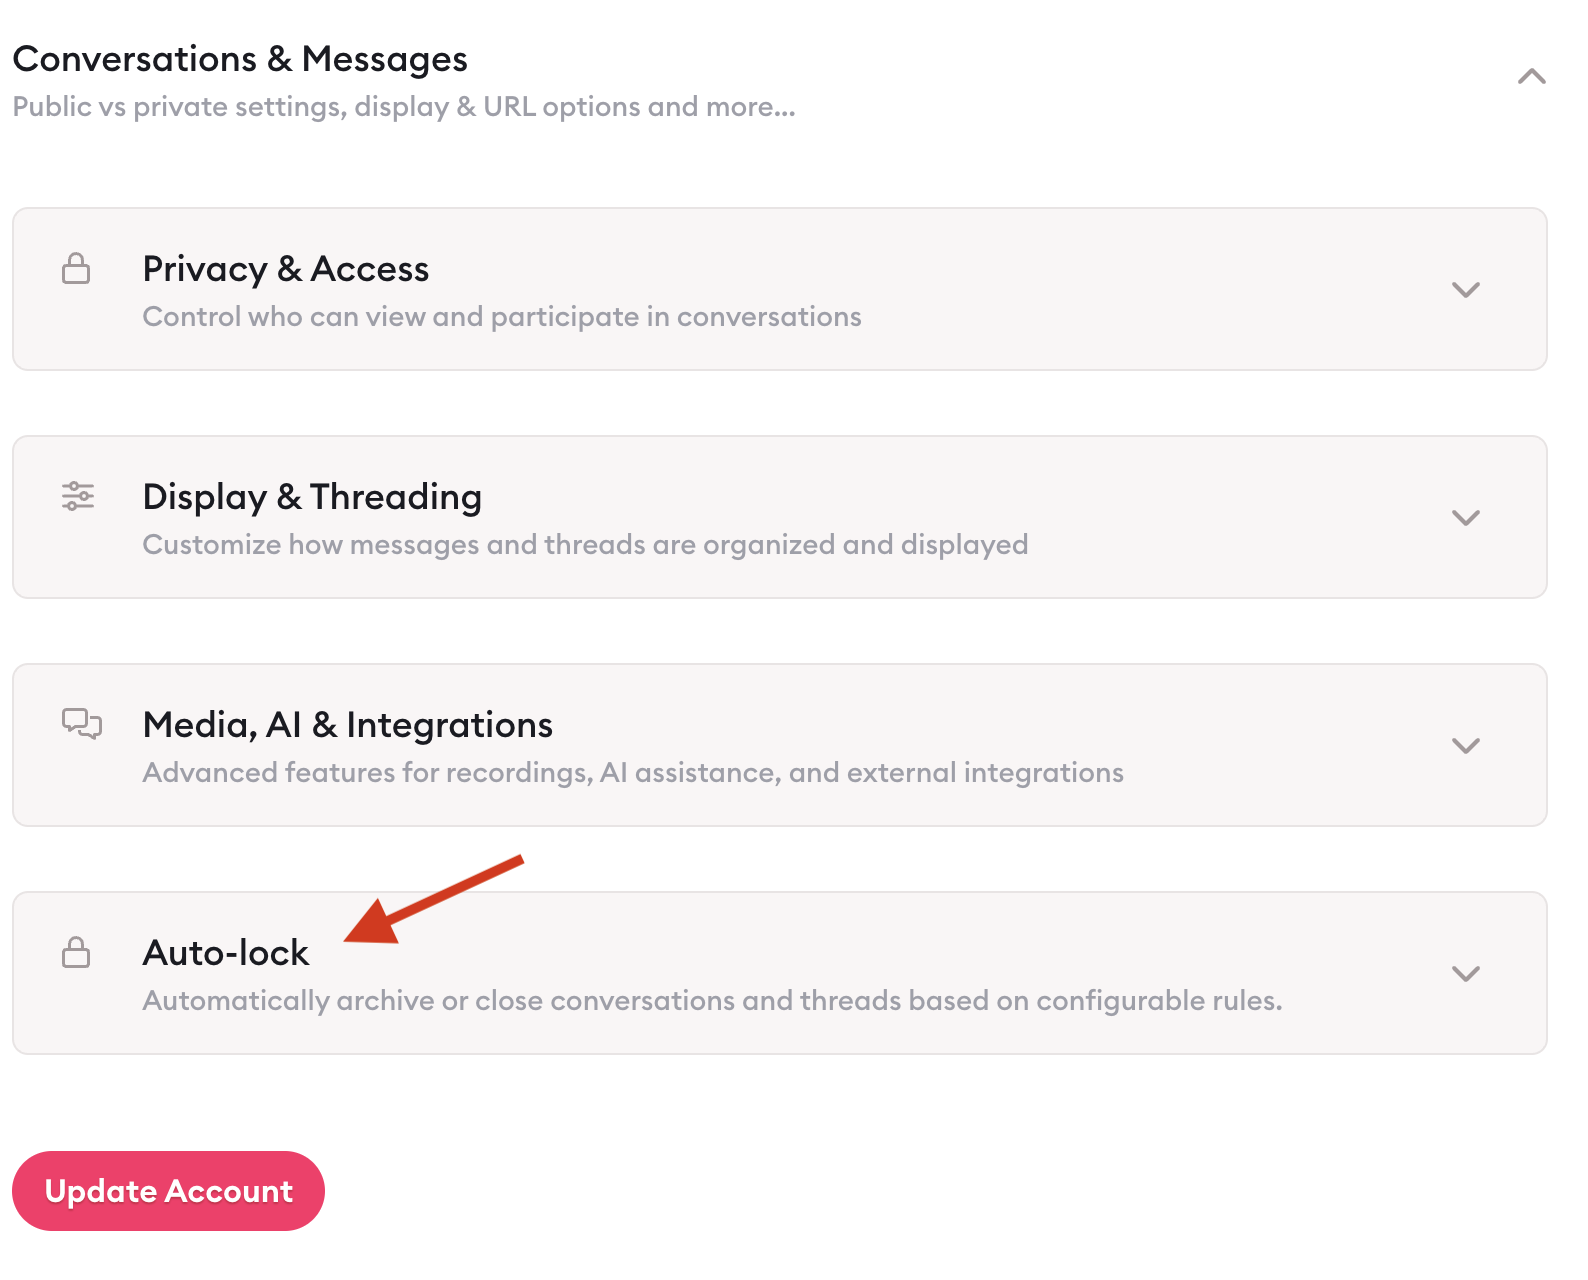
Task: Expand Privacy & Access using its chevron
Action: tap(1465, 290)
